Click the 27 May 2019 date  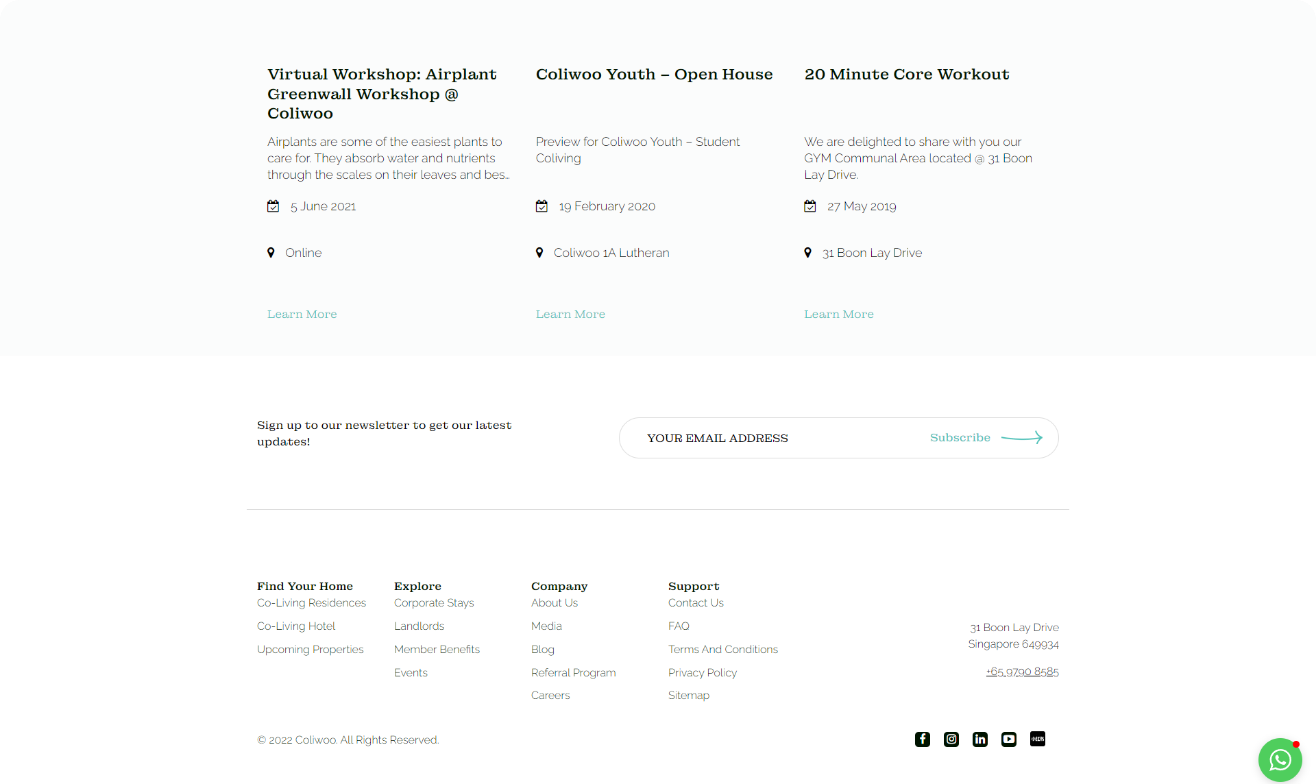(862, 206)
